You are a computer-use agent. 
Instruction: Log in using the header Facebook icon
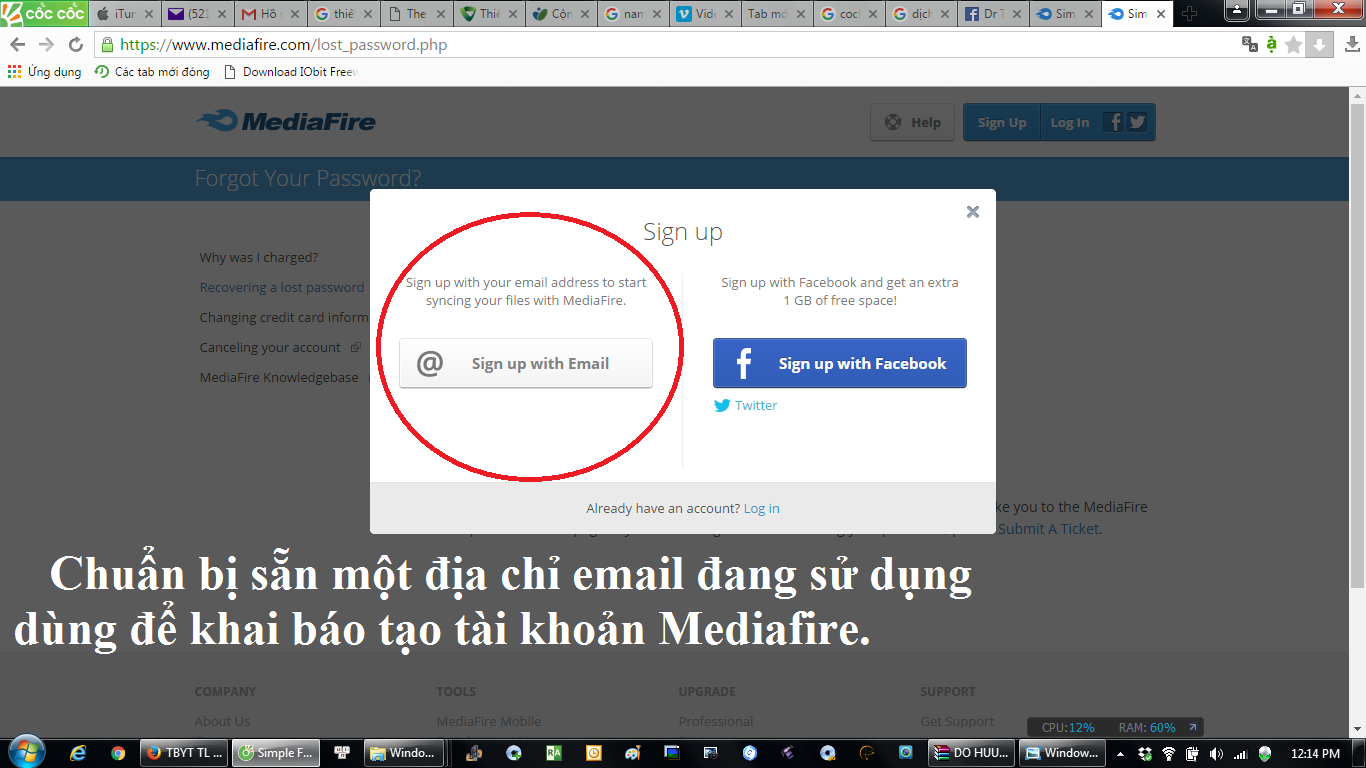coord(1113,122)
